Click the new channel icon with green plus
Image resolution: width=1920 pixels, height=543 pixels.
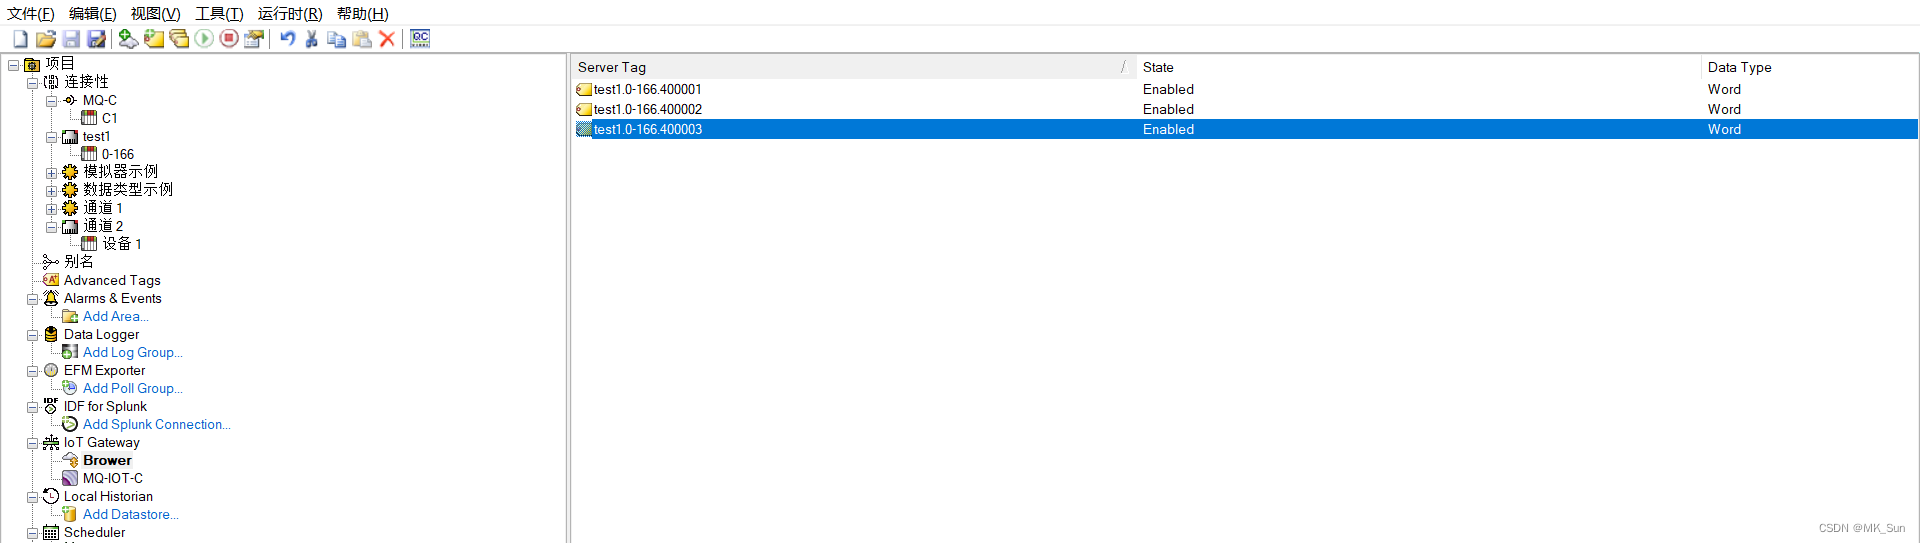128,39
